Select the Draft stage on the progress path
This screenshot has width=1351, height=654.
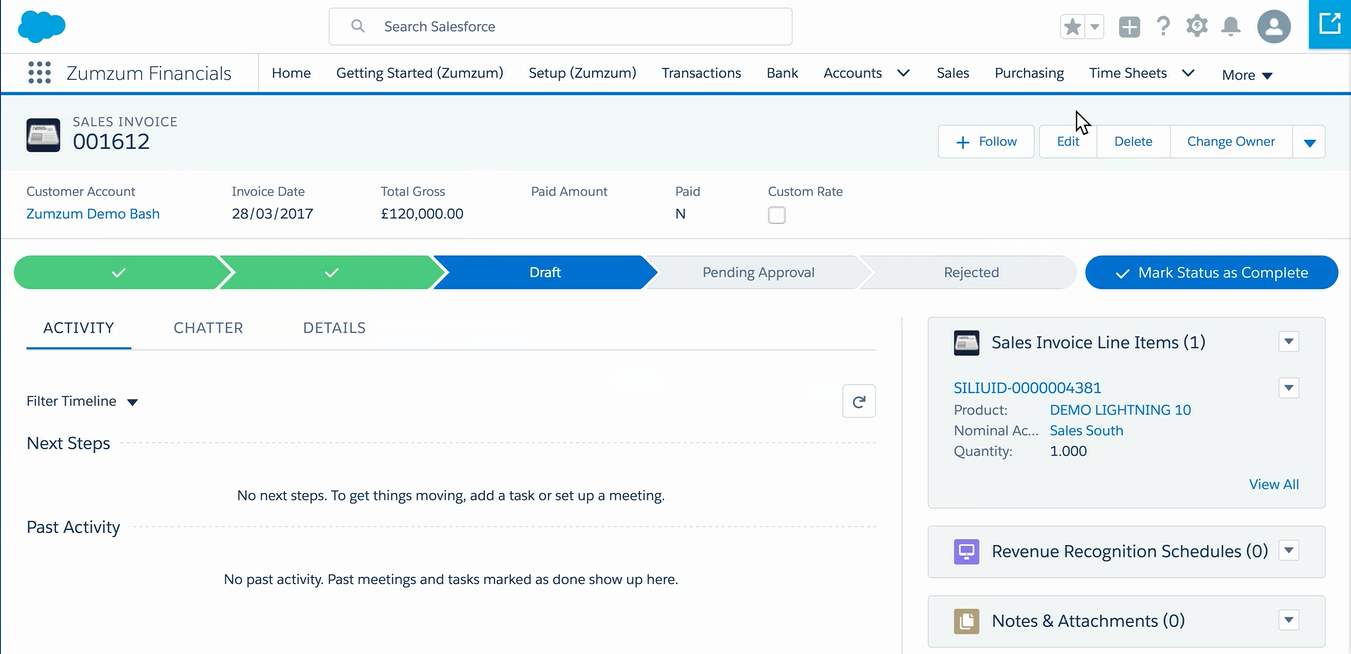(x=546, y=272)
